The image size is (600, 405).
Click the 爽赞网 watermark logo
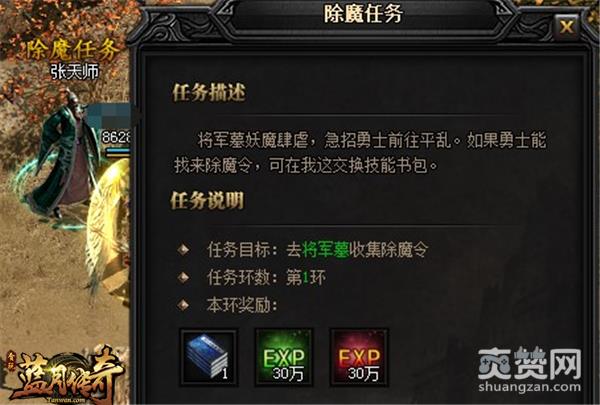[530, 364]
